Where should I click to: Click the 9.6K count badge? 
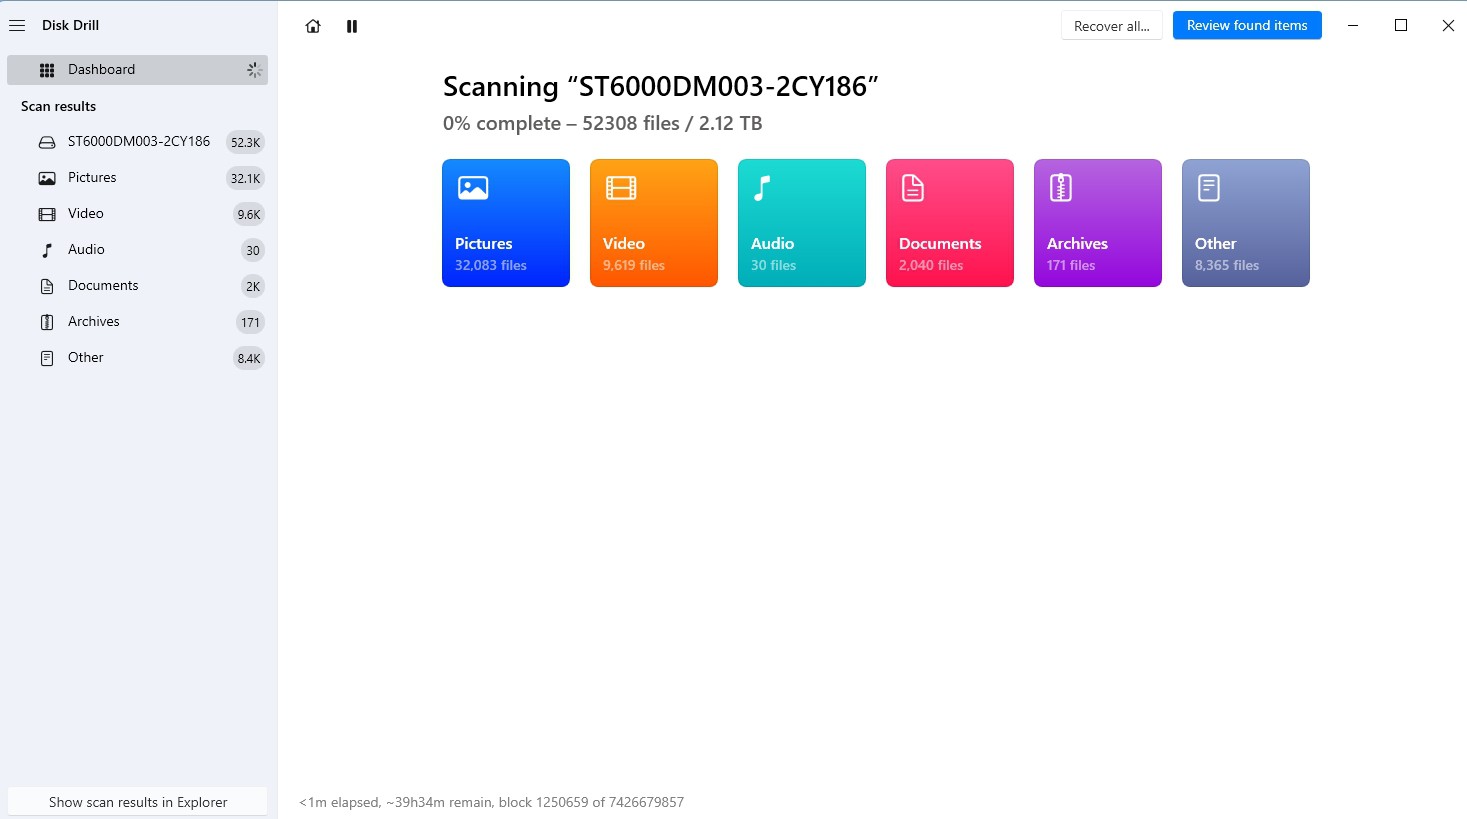point(249,214)
